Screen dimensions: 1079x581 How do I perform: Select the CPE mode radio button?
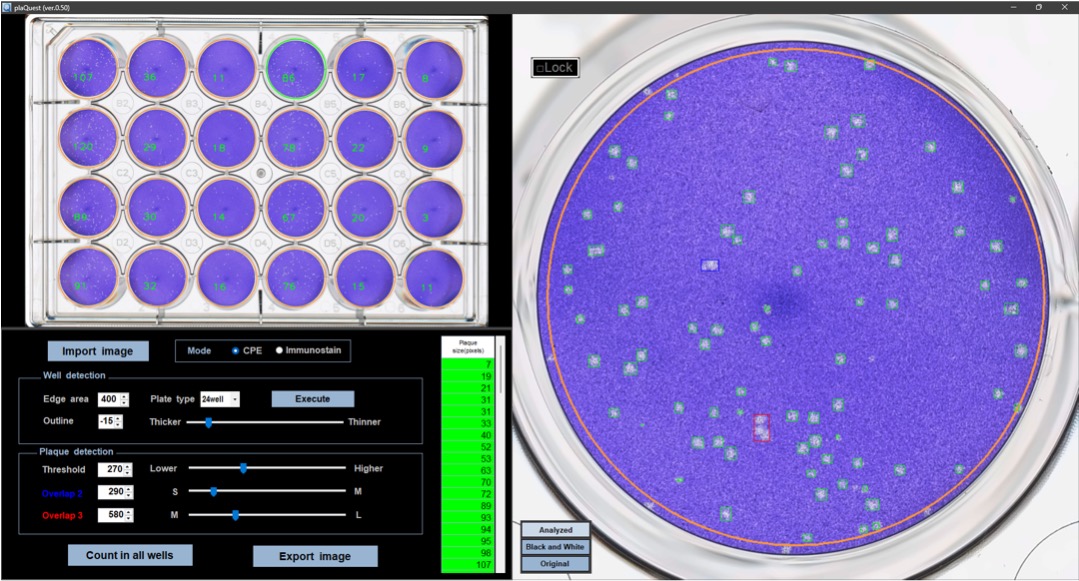(236, 351)
